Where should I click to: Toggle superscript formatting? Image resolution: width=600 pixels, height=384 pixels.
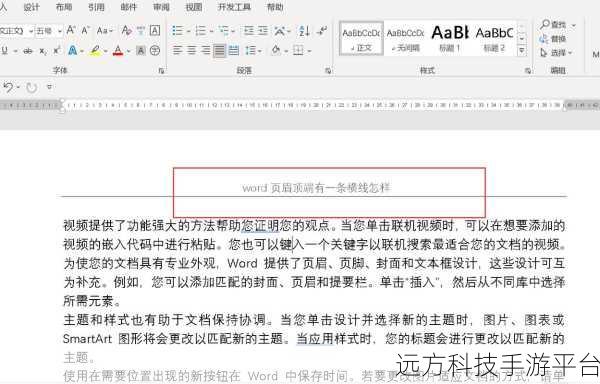coord(57,50)
